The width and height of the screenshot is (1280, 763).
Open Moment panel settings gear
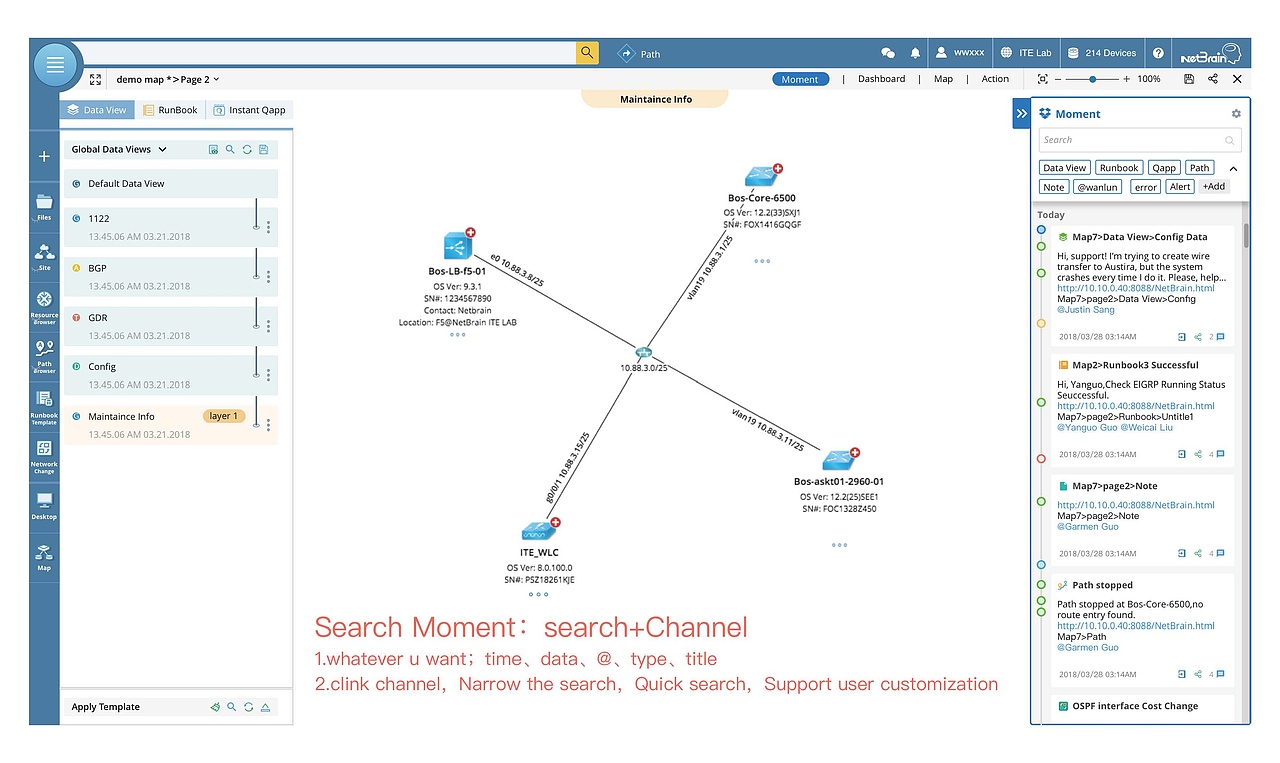pos(1236,114)
